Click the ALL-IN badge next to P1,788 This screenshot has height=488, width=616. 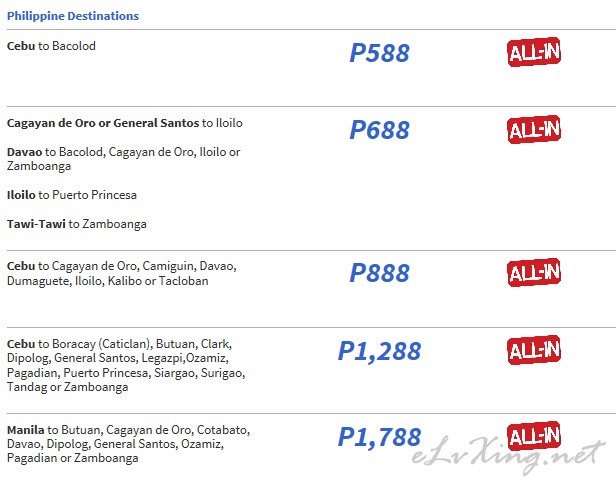(534, 436)
